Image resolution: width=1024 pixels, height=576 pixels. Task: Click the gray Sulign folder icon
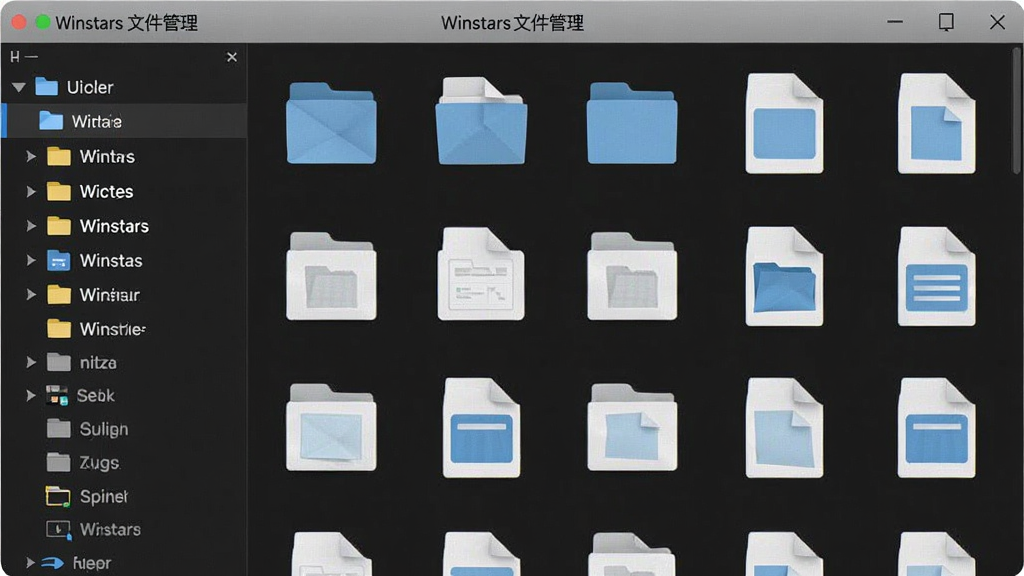(59, 428)
